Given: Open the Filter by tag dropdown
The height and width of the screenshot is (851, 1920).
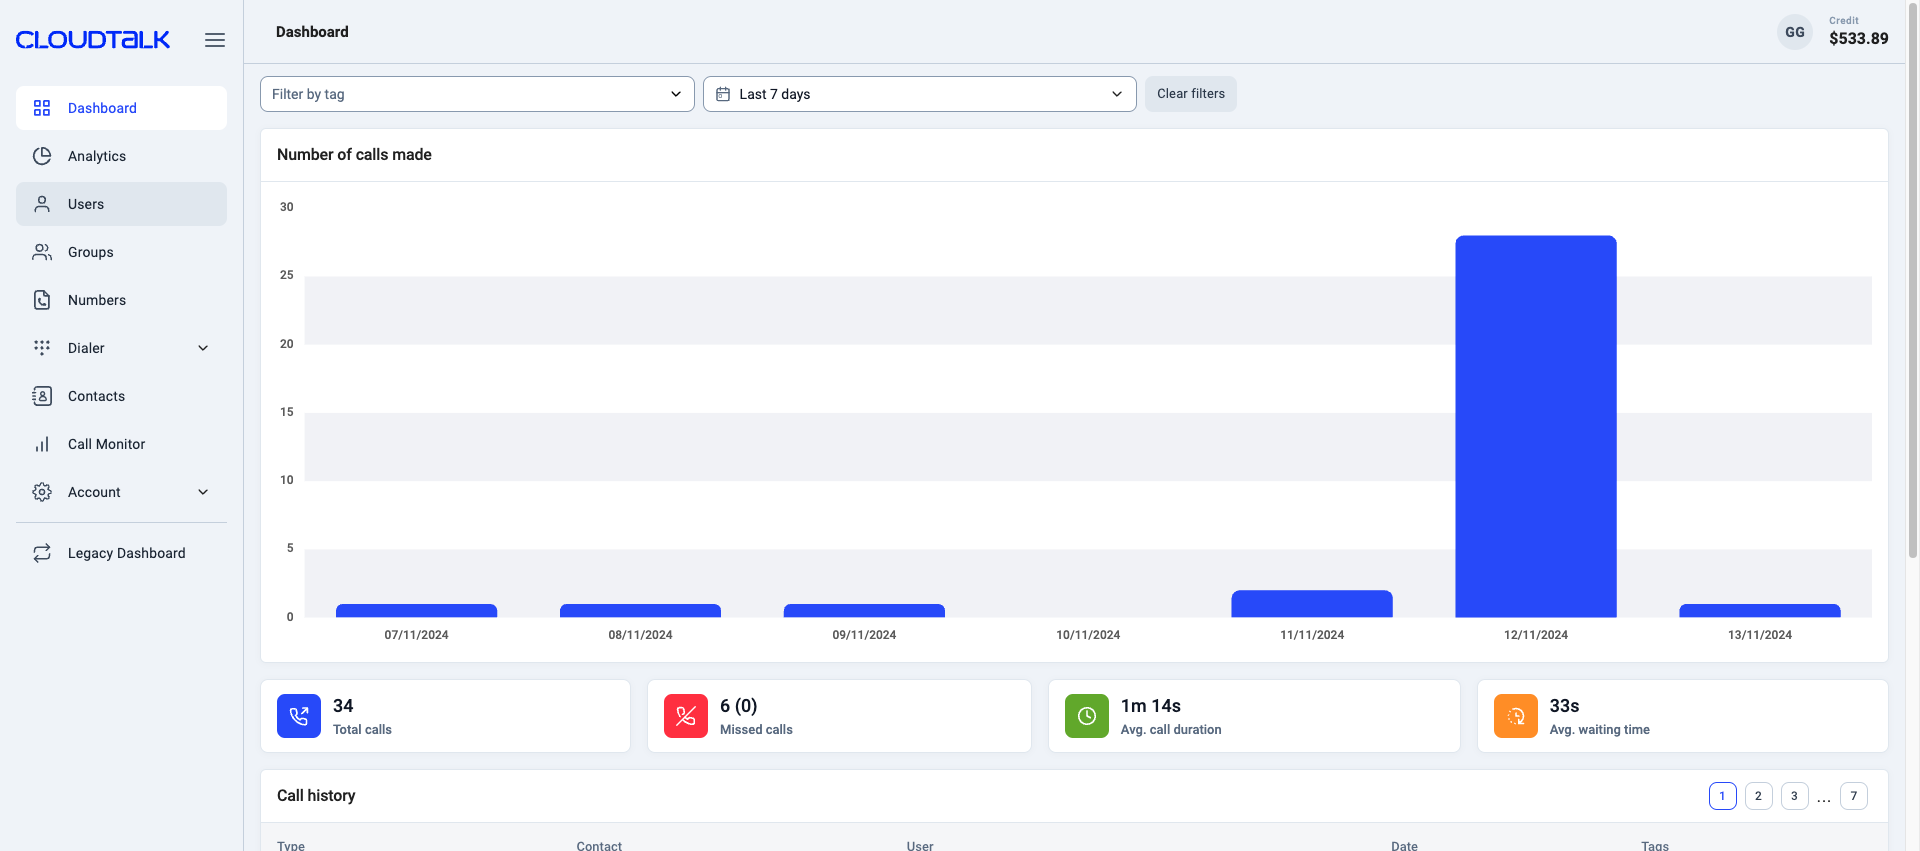Looking at the screenshot, I should point(477,94).
